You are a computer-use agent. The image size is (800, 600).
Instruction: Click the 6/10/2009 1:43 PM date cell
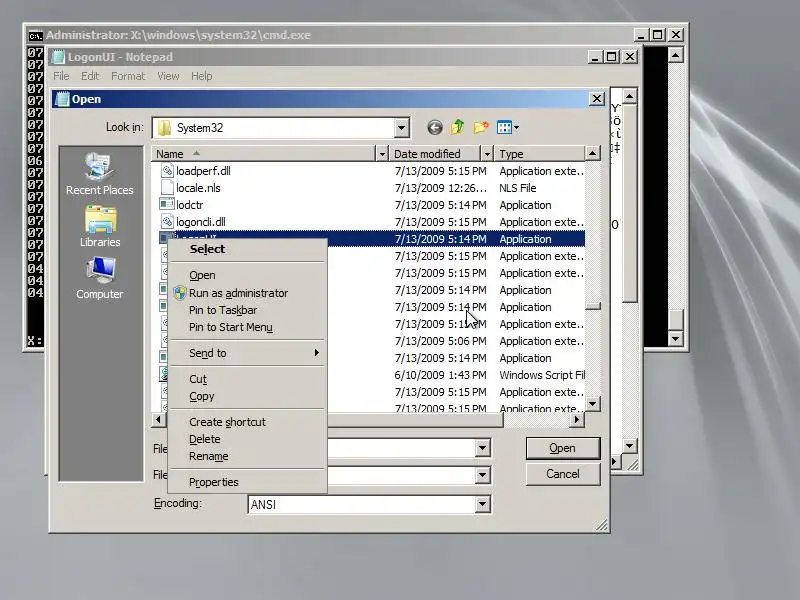(440, 375)
